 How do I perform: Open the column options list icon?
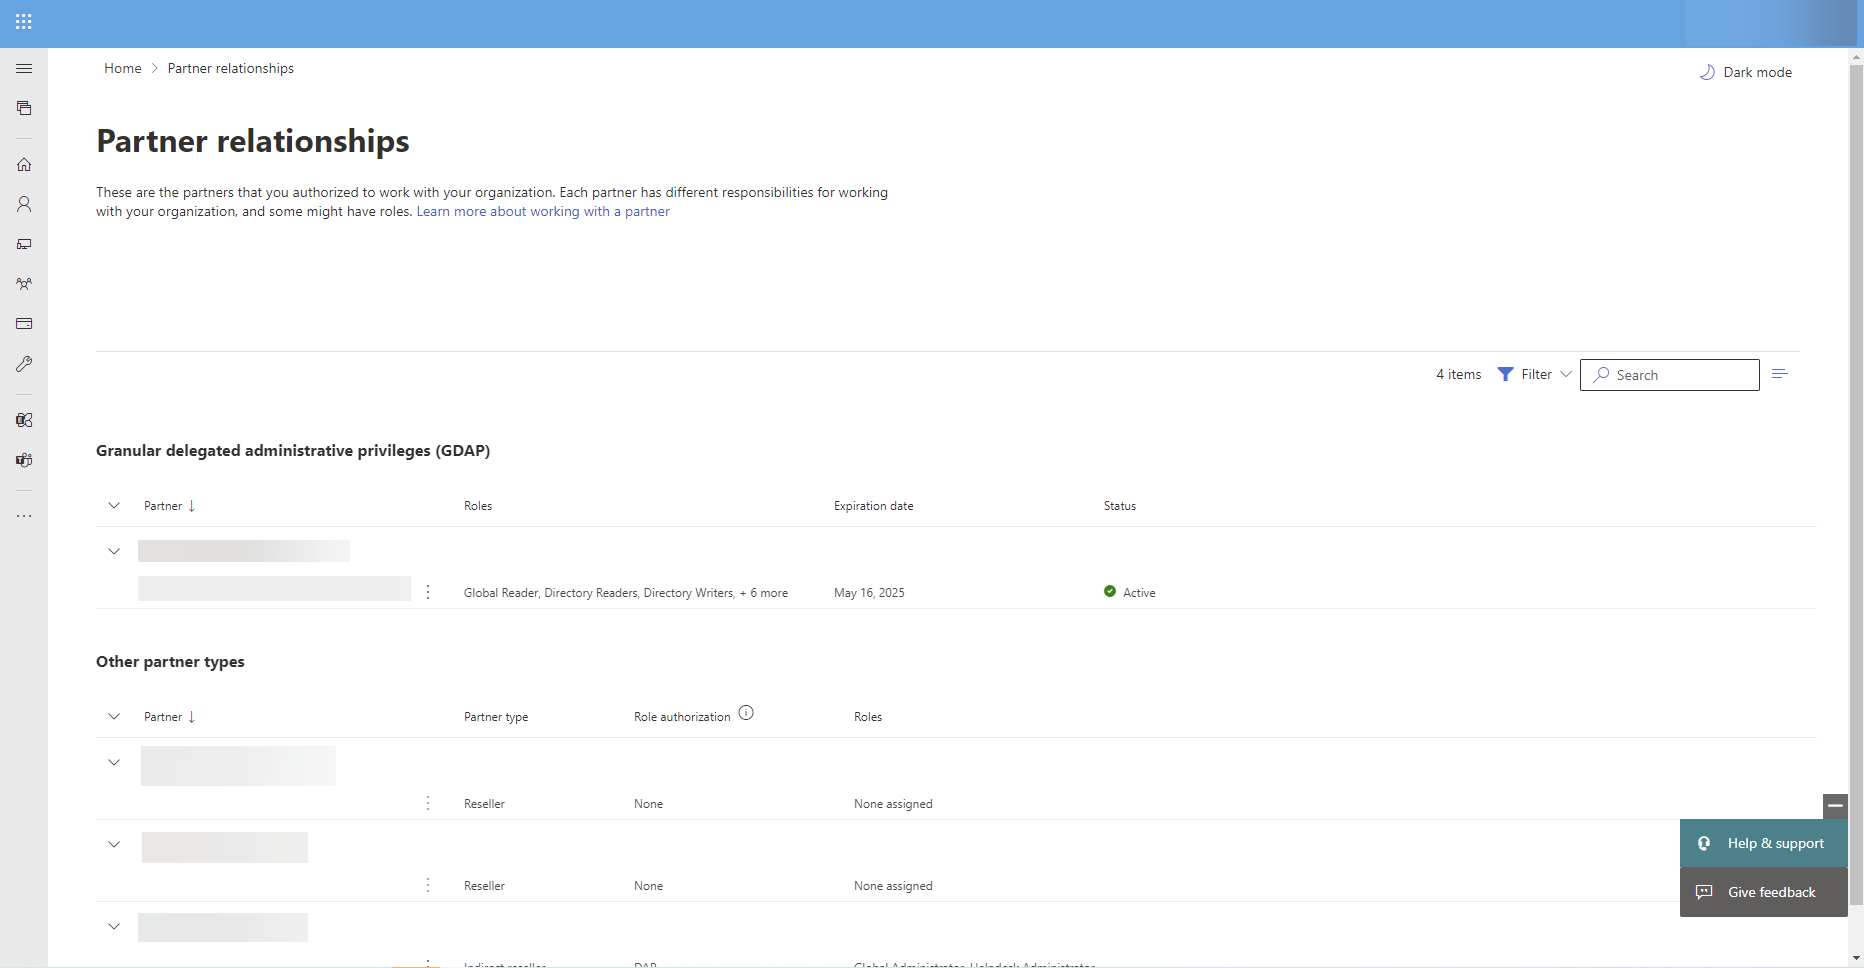(1780, 374)
